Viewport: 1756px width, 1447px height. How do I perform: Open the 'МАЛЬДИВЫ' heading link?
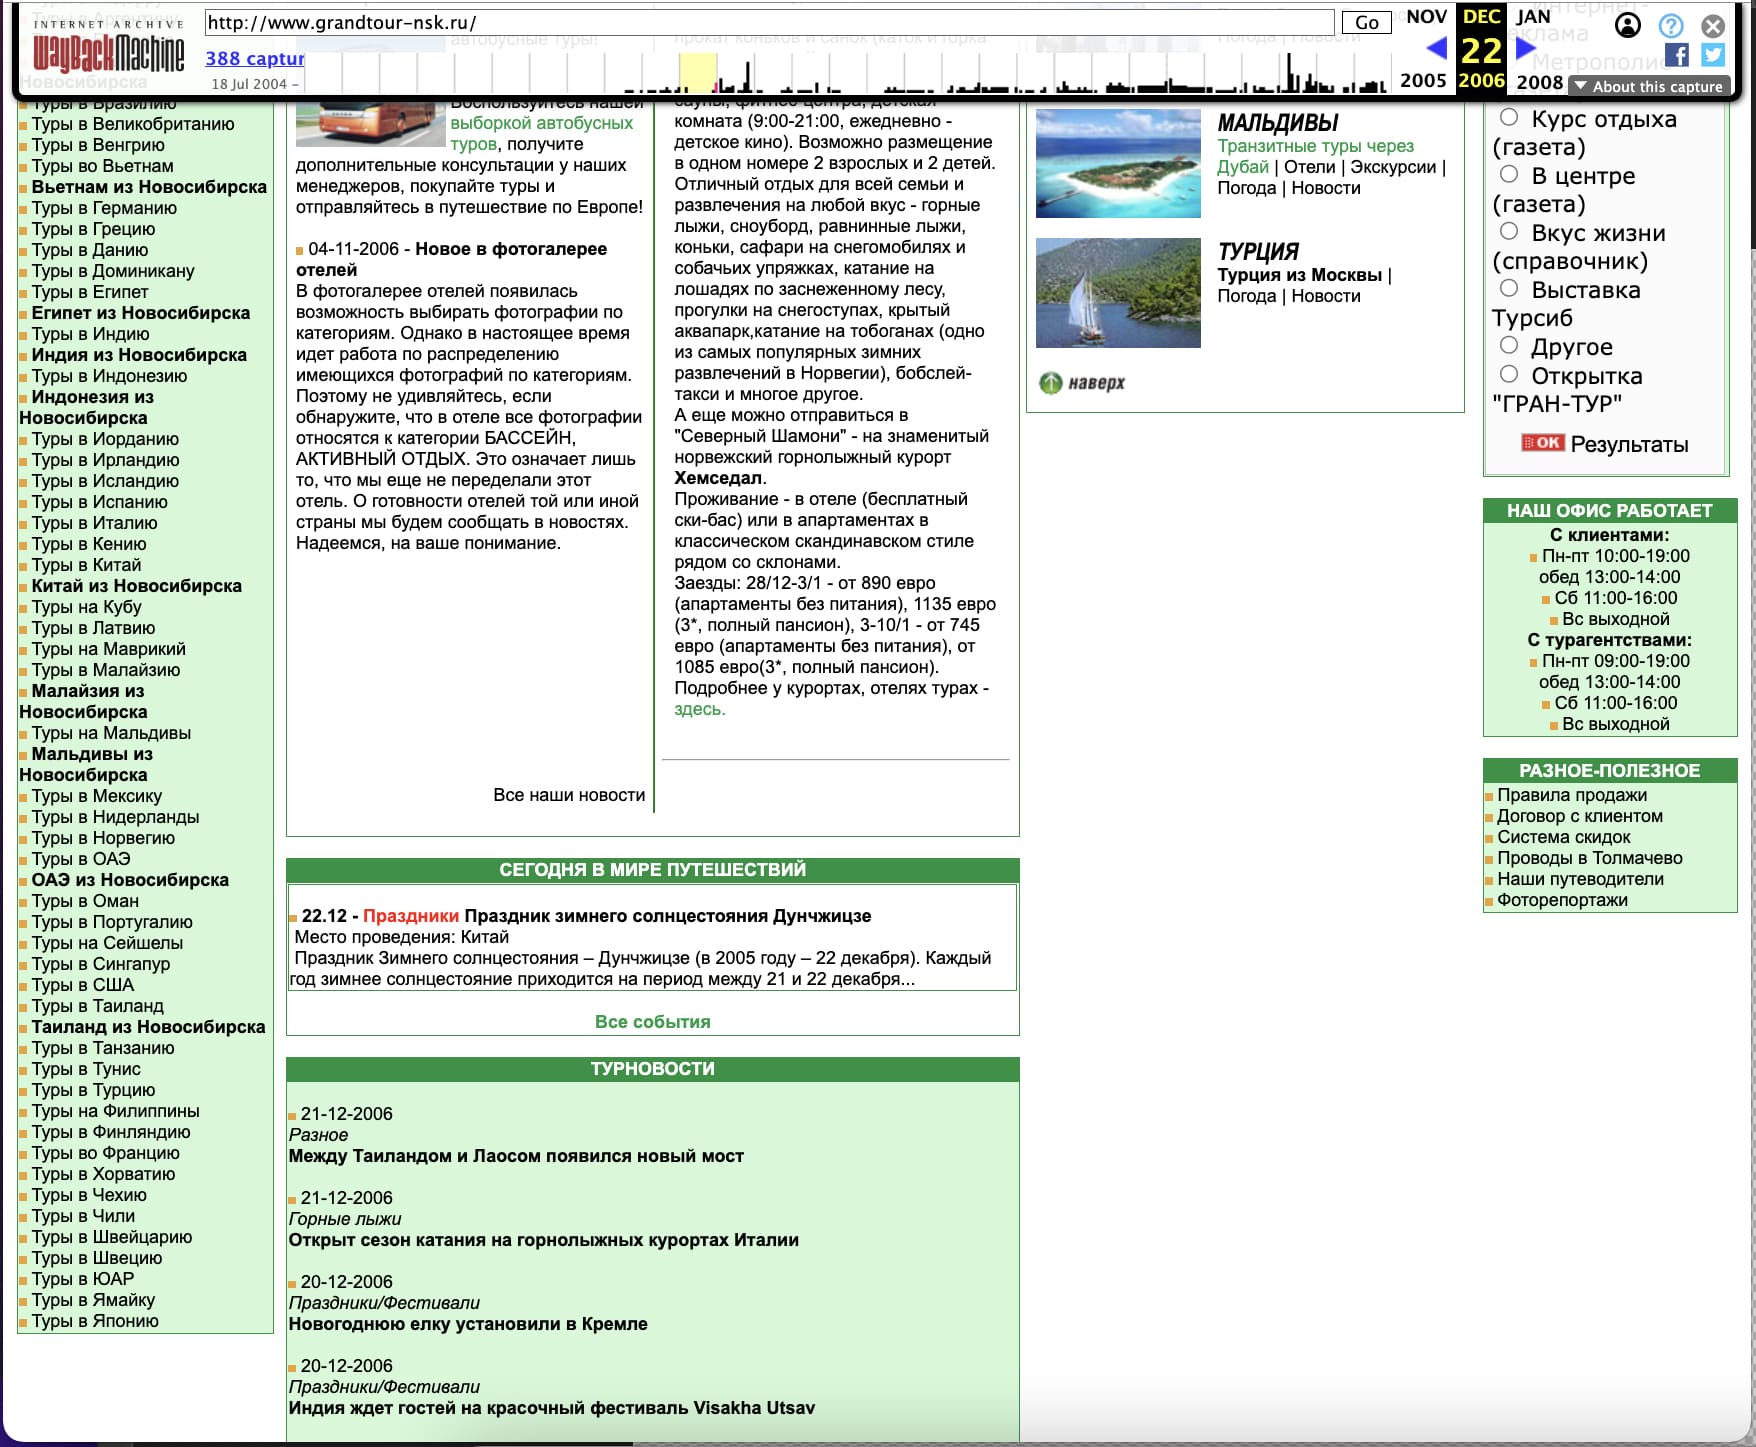(x=1278, y=123)
